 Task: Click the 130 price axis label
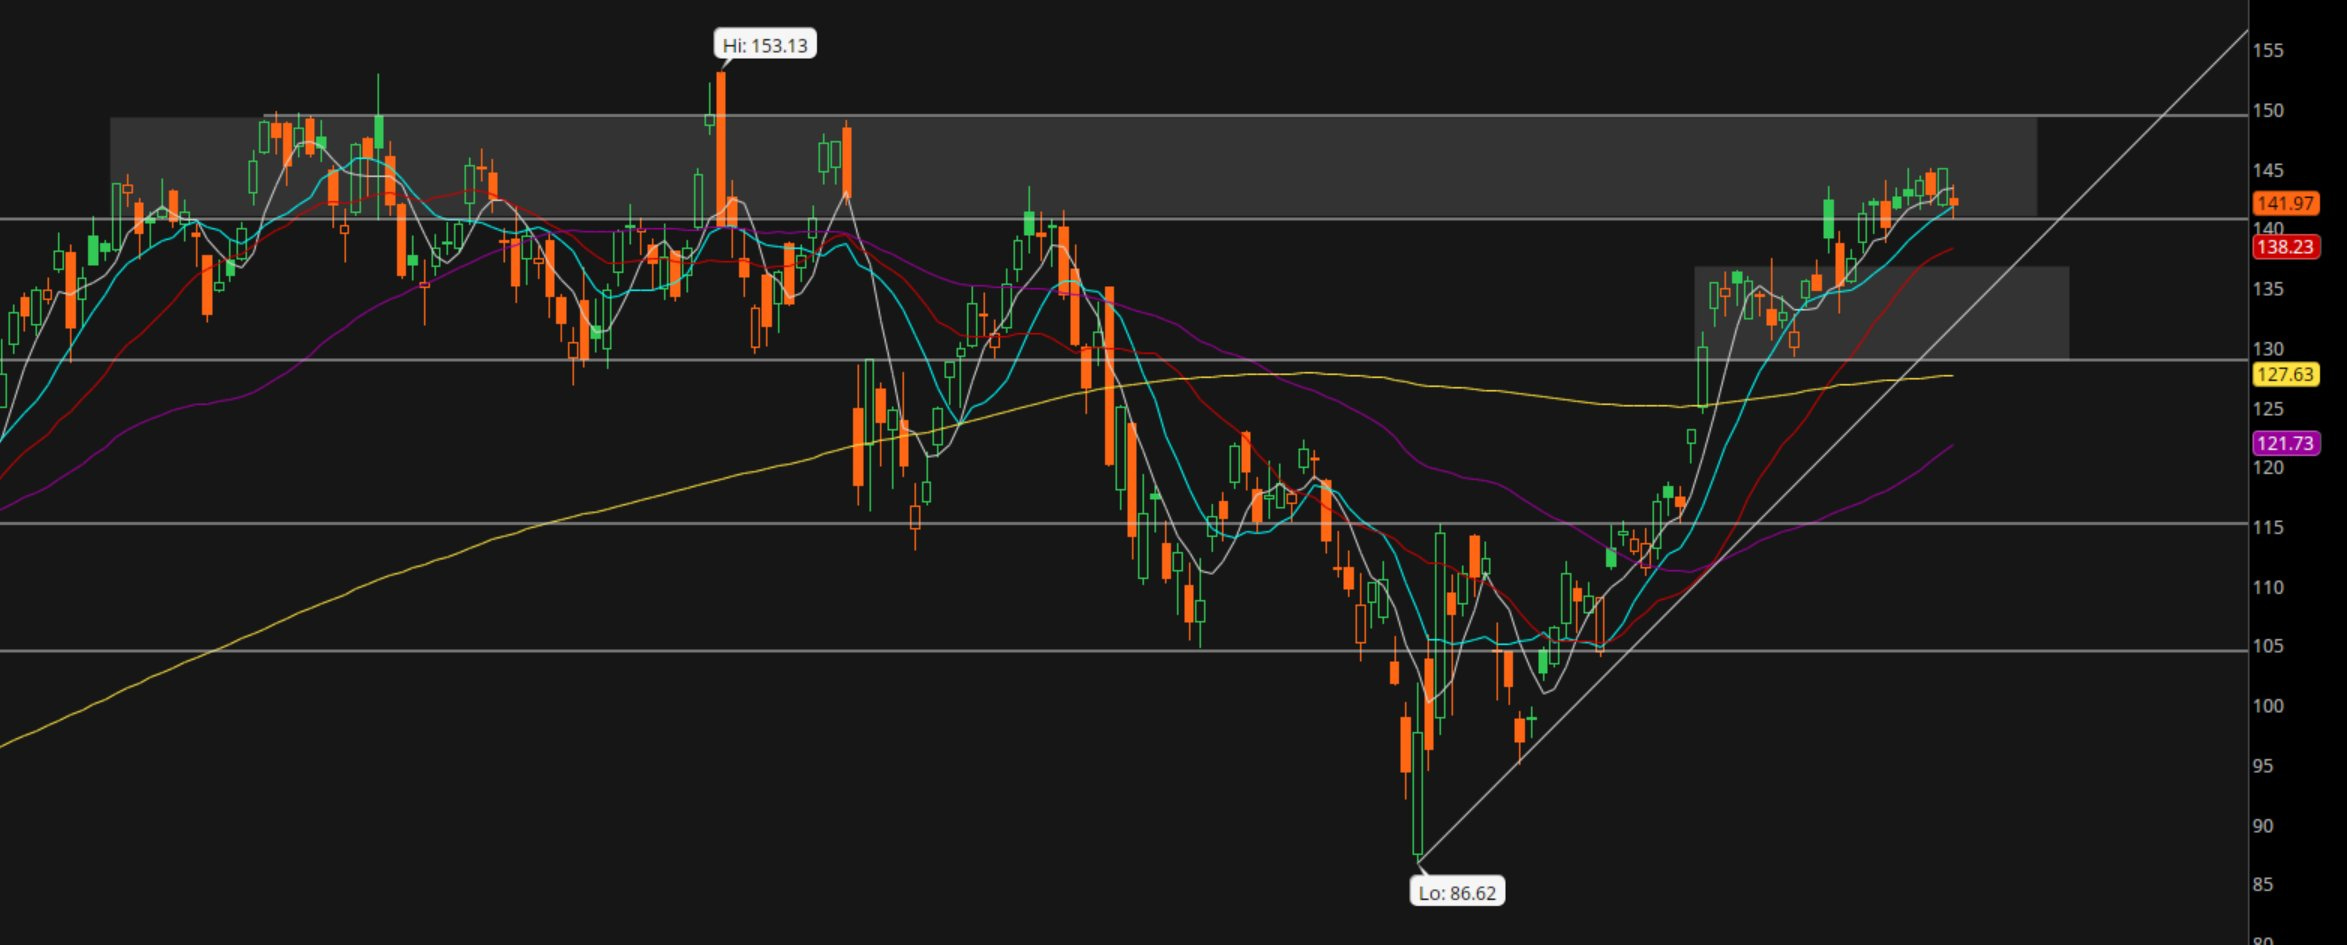tap(2268, 349)
